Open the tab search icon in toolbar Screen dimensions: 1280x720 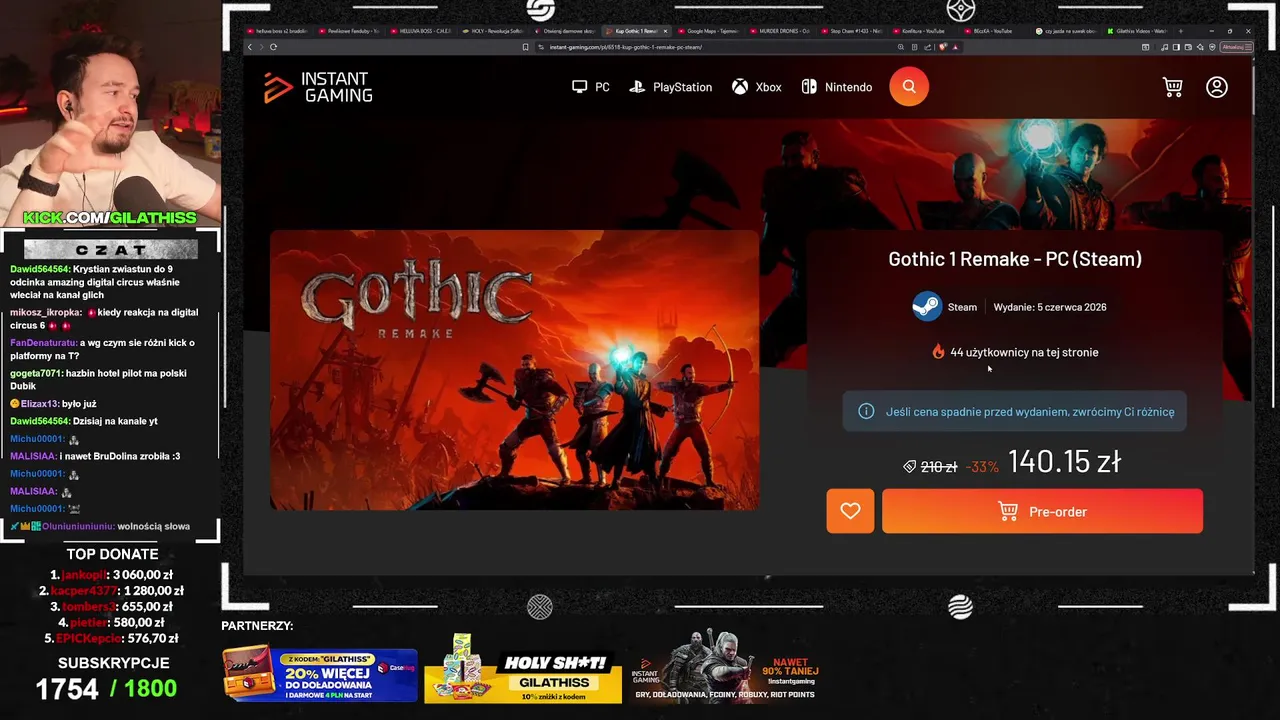(x=1145, y=47)
